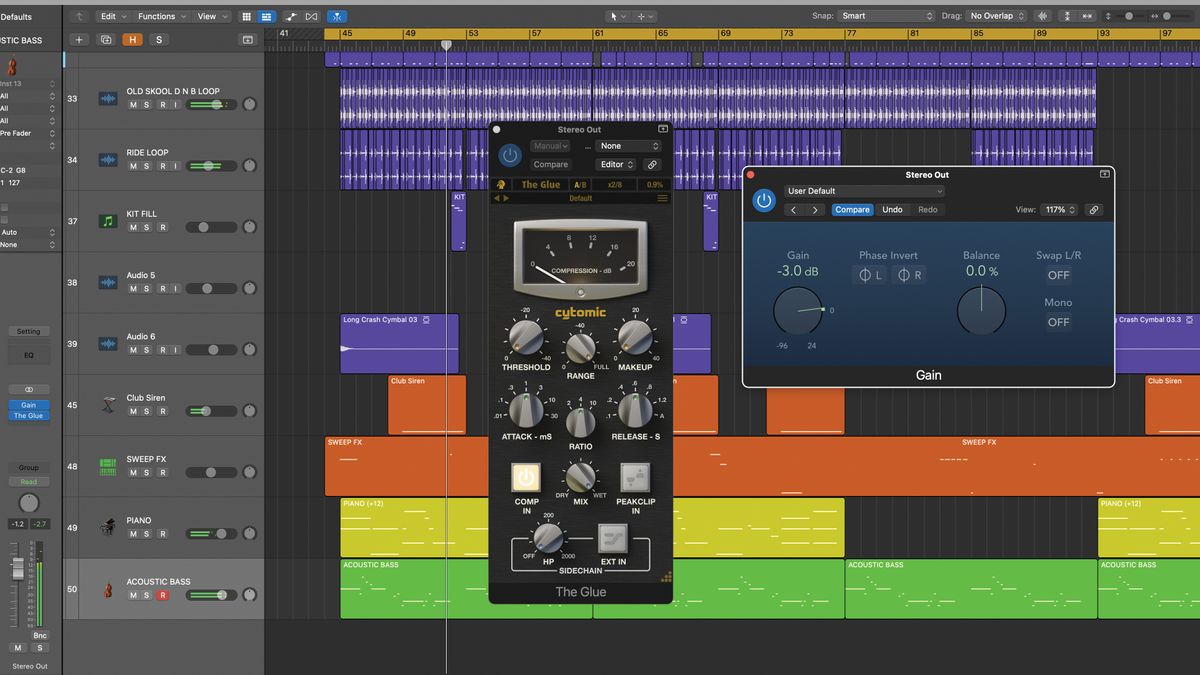Viewport: 1200px width, 675px height.
Task: Click the add track plus icon
Action: click(x=79, y=39)
